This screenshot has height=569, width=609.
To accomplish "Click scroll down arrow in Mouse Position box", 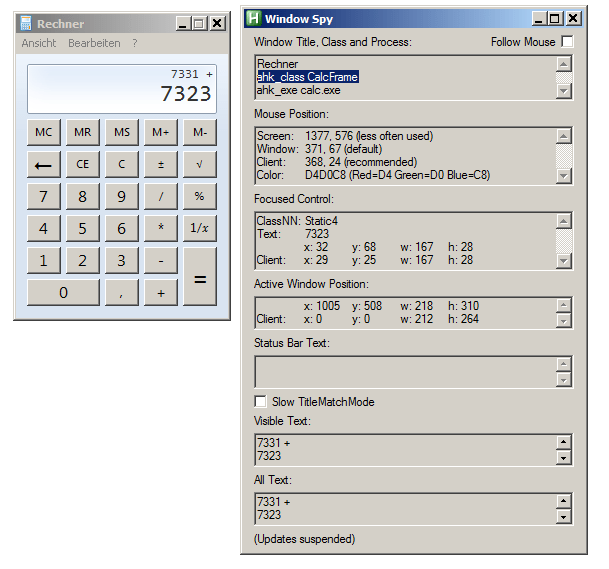I will [x=564, y=176].
